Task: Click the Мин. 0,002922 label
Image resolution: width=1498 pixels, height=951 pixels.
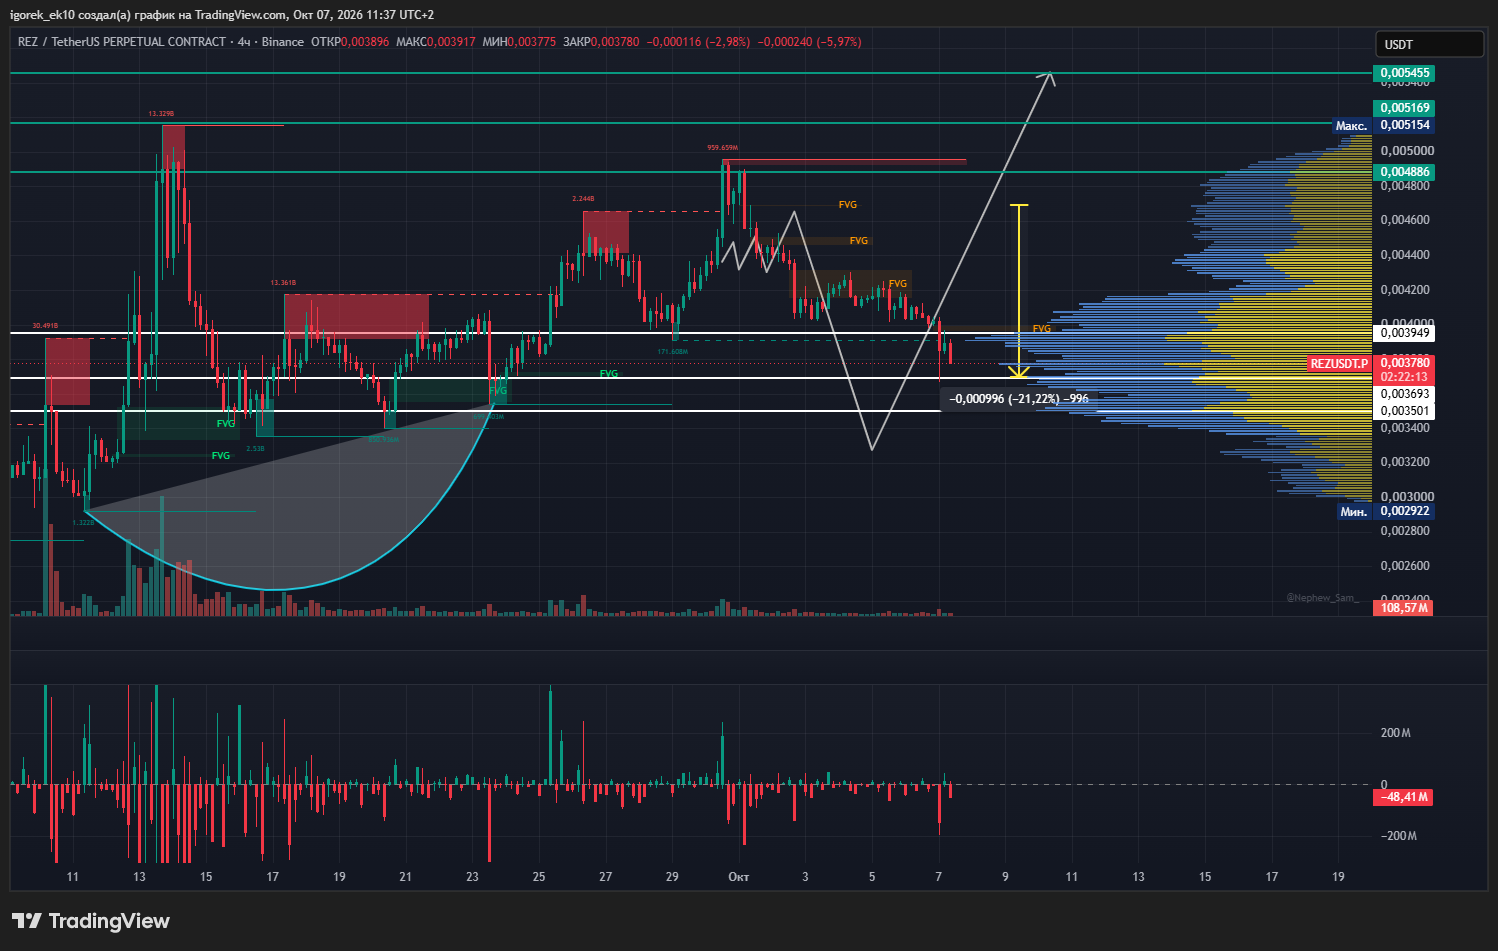Action: tap(1385, 511)
